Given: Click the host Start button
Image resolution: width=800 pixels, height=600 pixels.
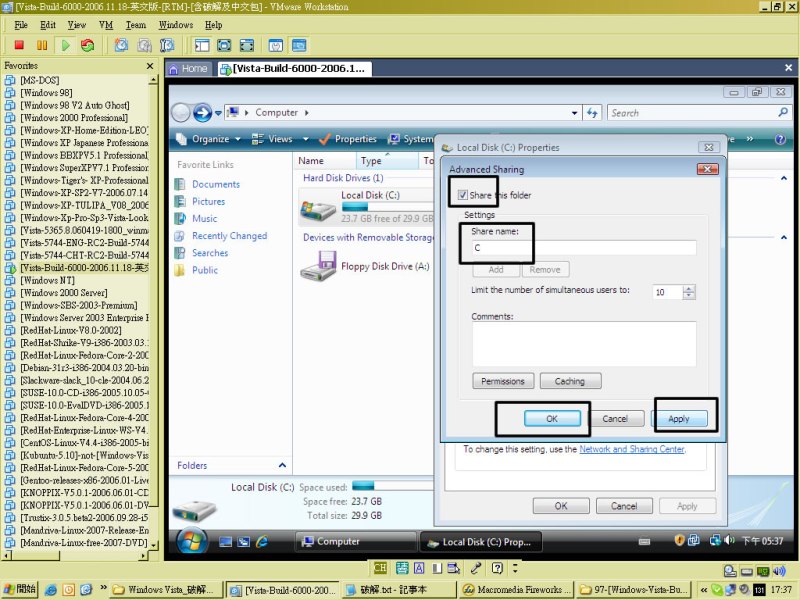Looking at the screenshot, I should (19, 590).
